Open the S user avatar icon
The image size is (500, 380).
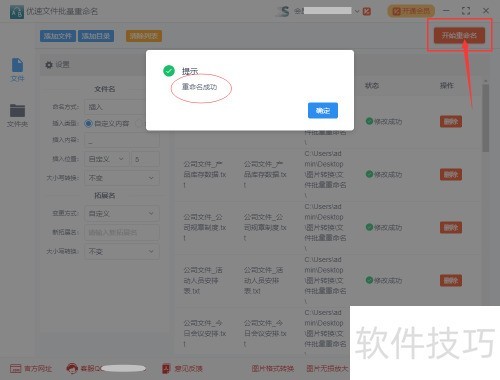[x=284, y=11]
